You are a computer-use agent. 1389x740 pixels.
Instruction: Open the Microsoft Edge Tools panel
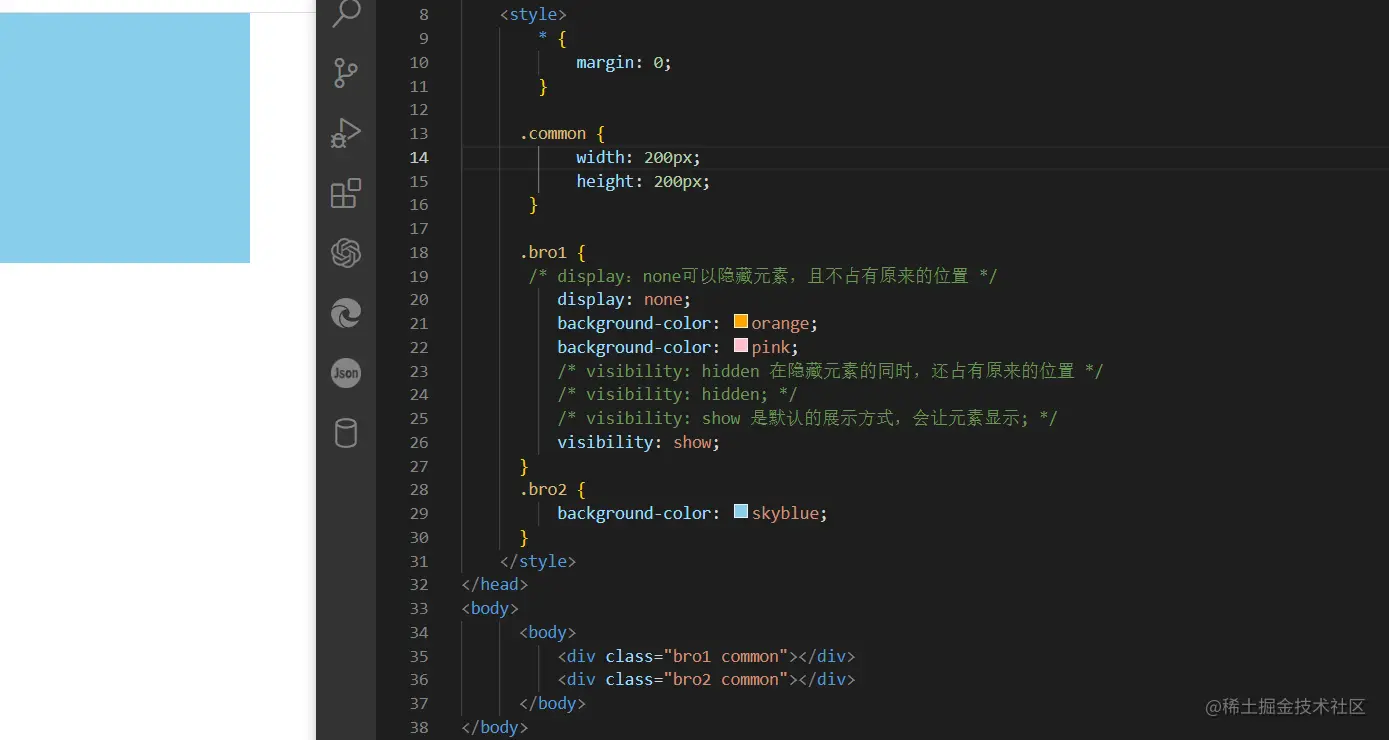346,313
